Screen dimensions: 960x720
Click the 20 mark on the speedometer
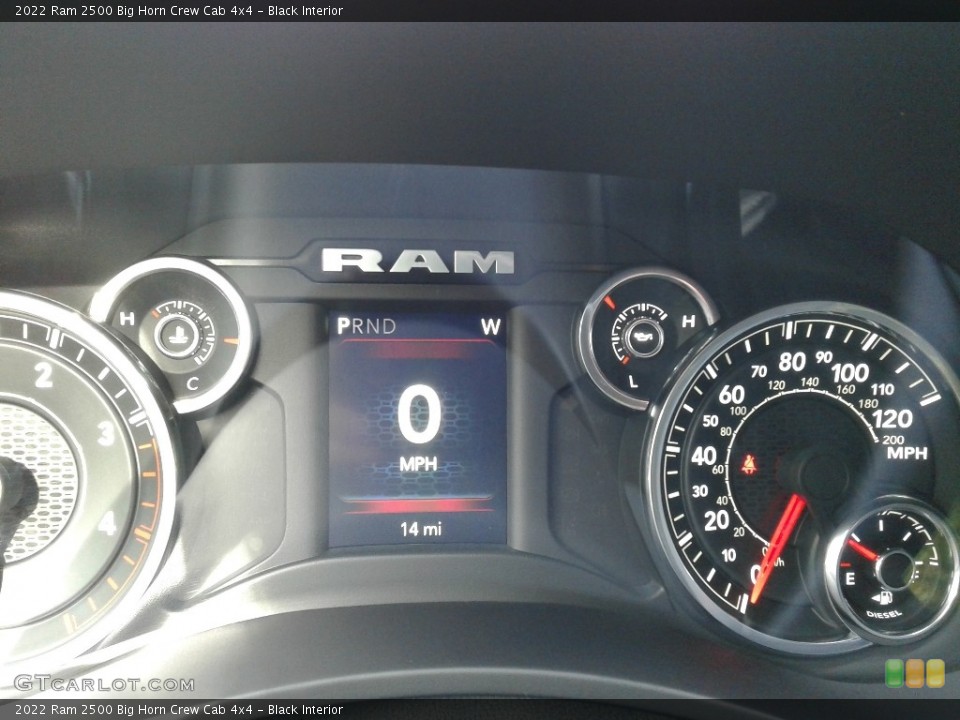716,520
